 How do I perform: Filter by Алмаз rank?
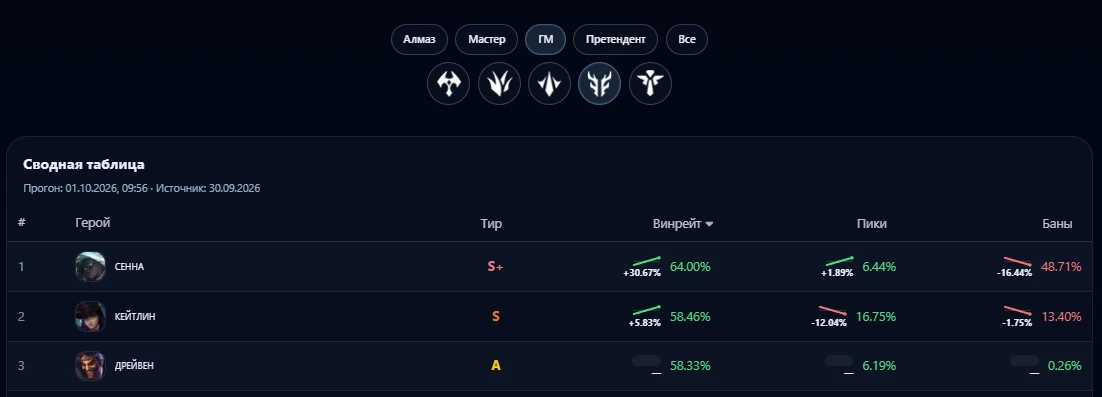(x=420, y=39)
